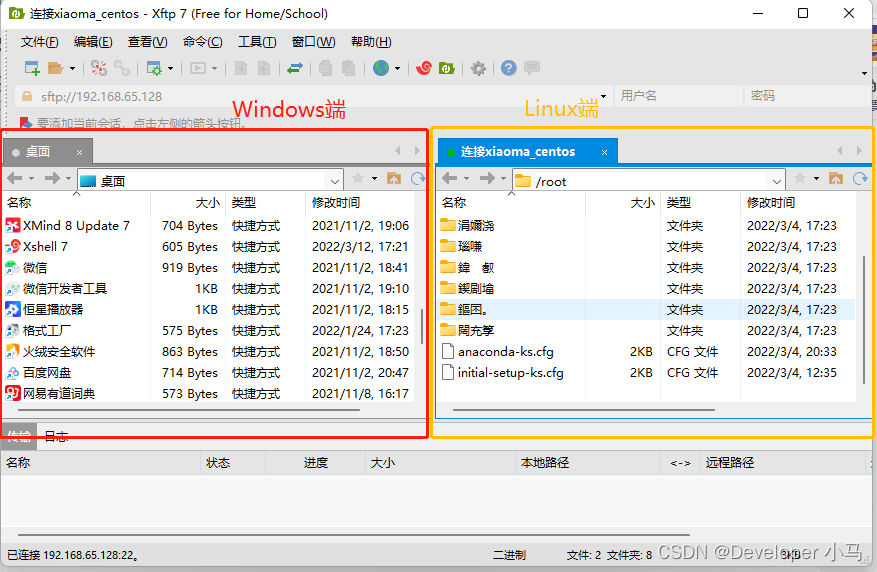Click the new session toolbar icon
Image resolution: width=877 pixels, height=572 pixels.
32,68
